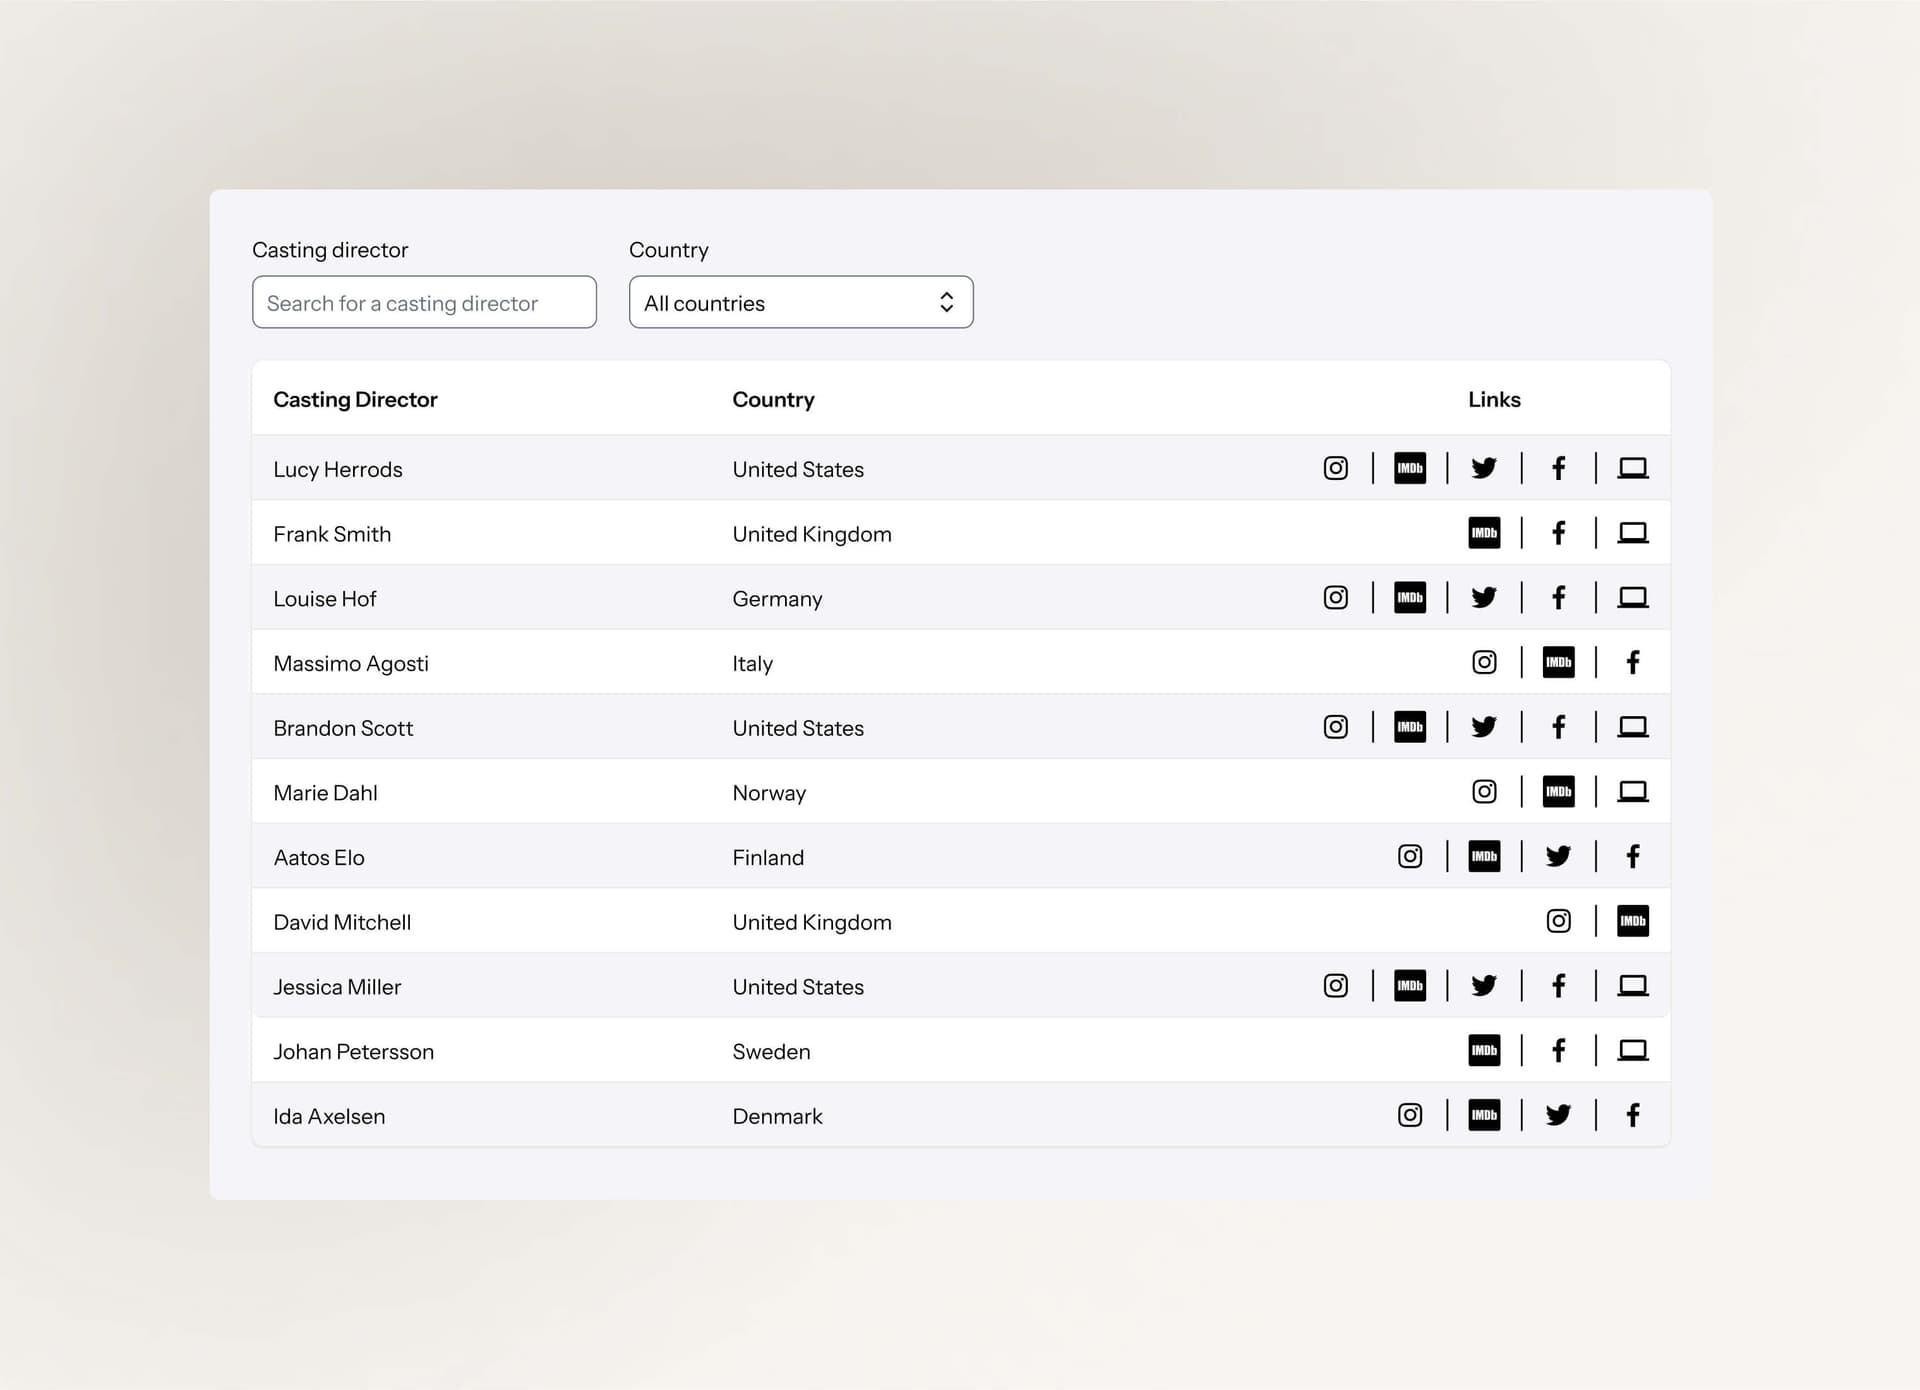Open Ida Axelsen's Instagram icon

pyautogui.click(x=1410, y=1115)
